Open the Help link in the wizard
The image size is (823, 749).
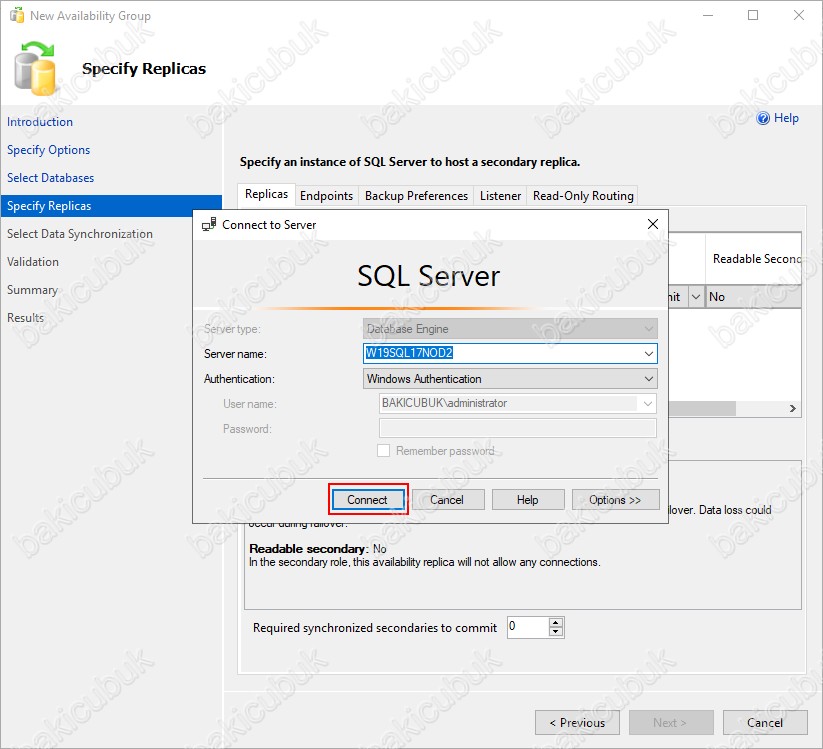click(786, 118)
